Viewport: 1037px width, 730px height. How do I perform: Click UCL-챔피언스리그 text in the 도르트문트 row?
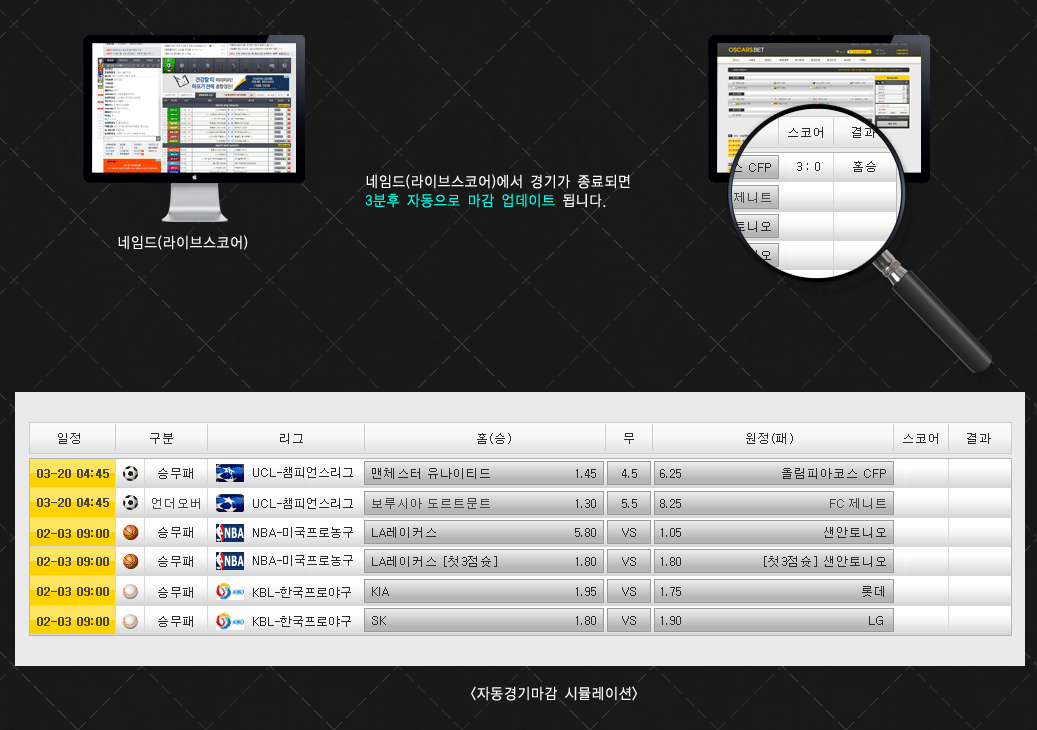click(x=302, y=503)
